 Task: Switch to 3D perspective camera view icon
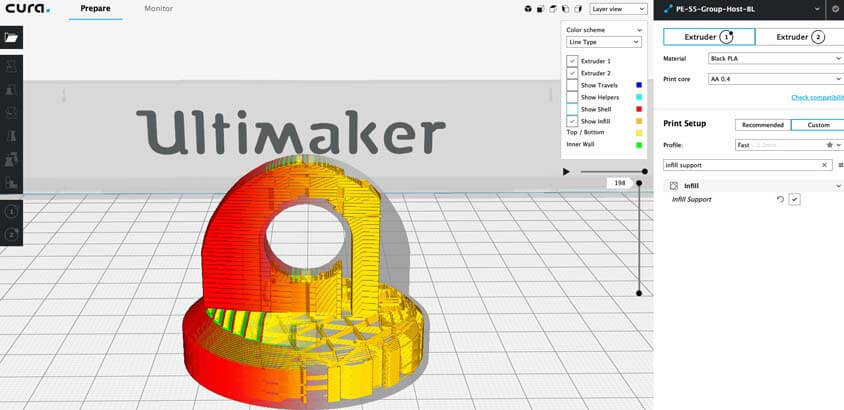tap(528, 9)
